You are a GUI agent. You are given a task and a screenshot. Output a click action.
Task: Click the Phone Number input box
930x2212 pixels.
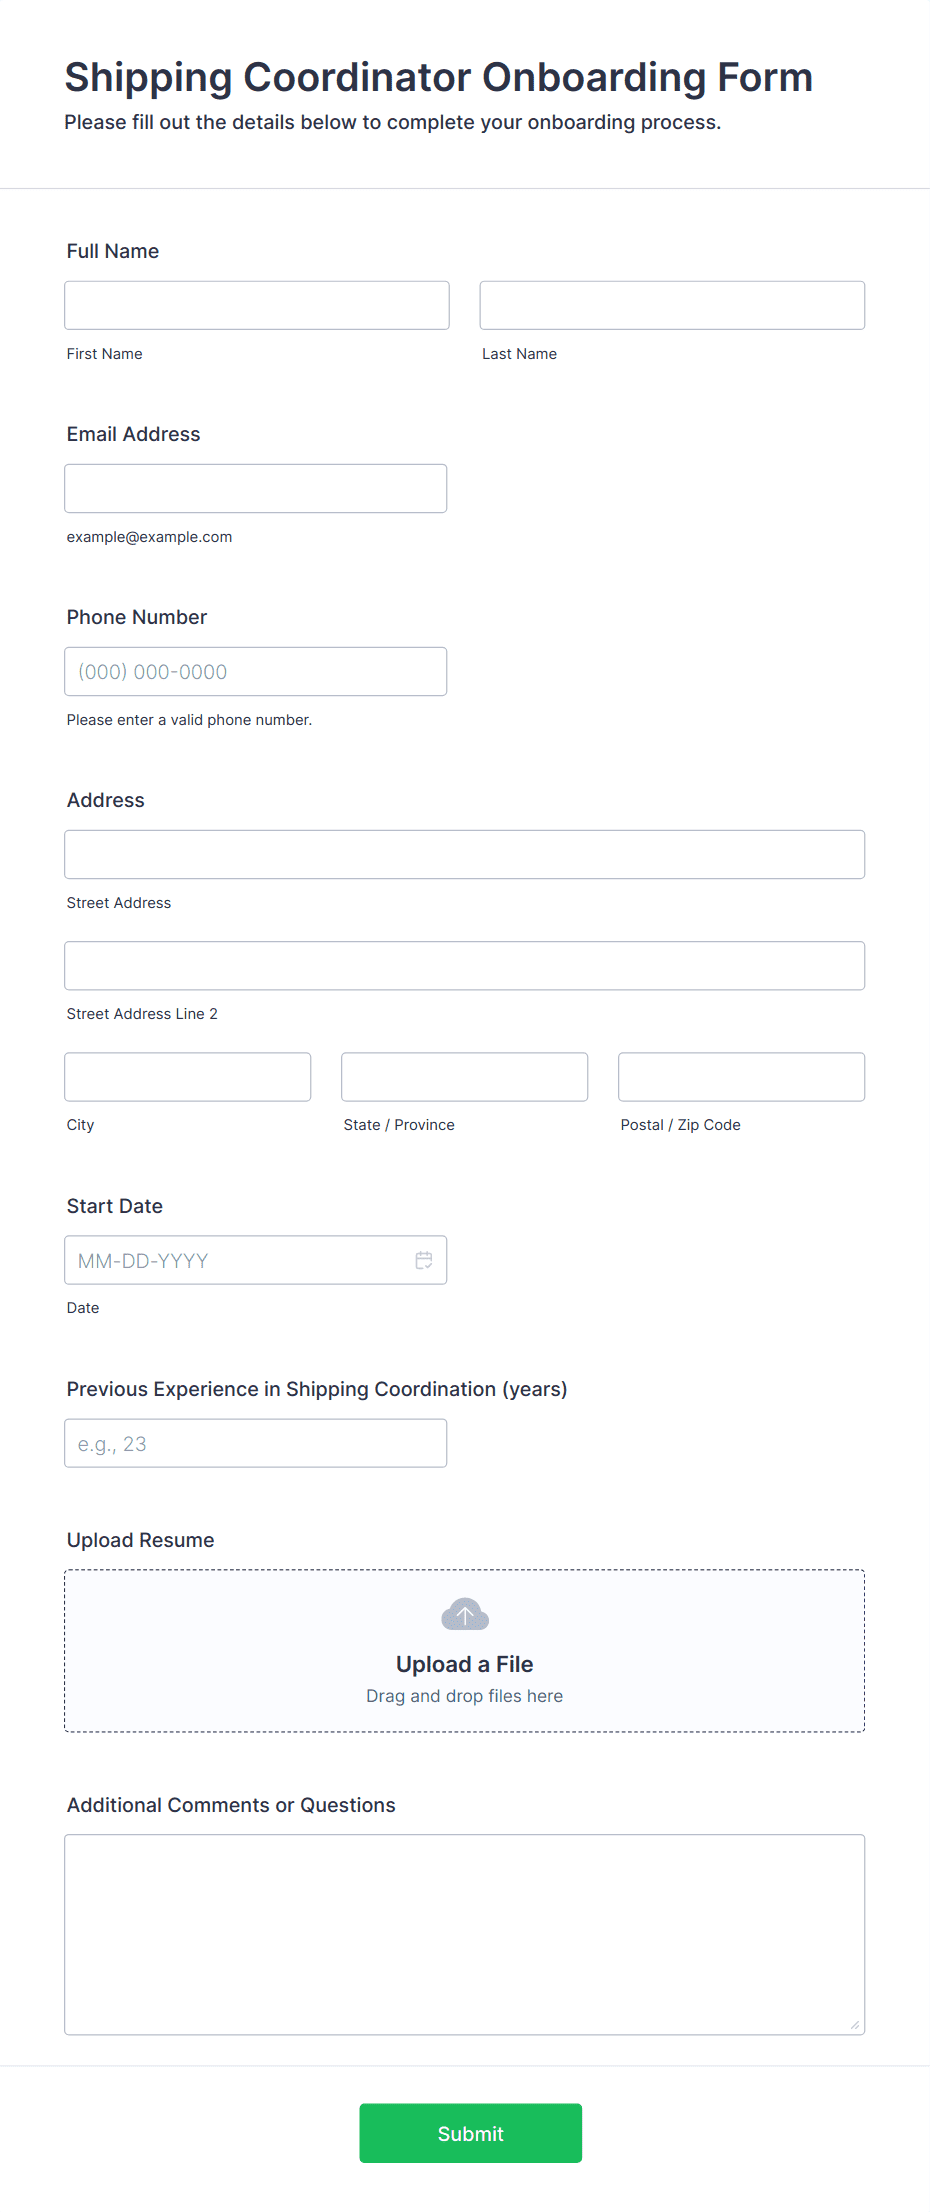(x=256, y=671)
